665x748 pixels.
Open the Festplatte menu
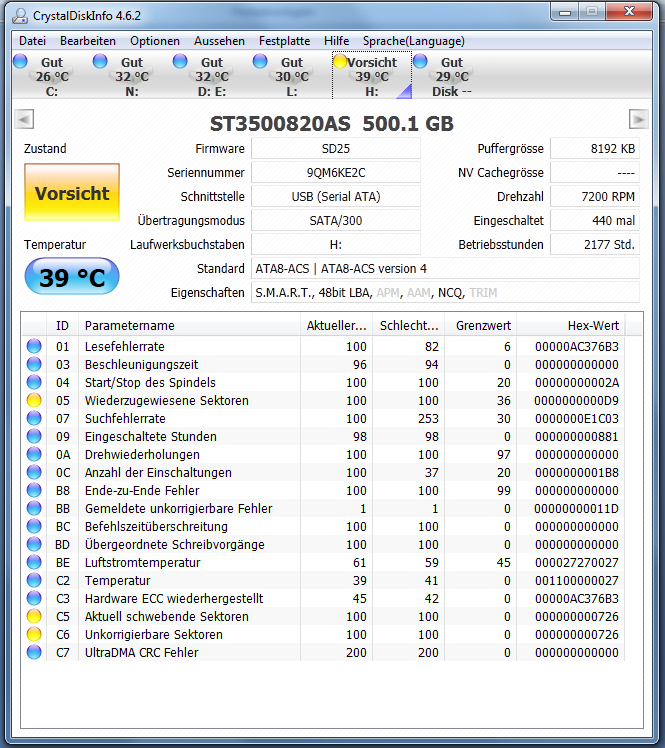(285, 41)
